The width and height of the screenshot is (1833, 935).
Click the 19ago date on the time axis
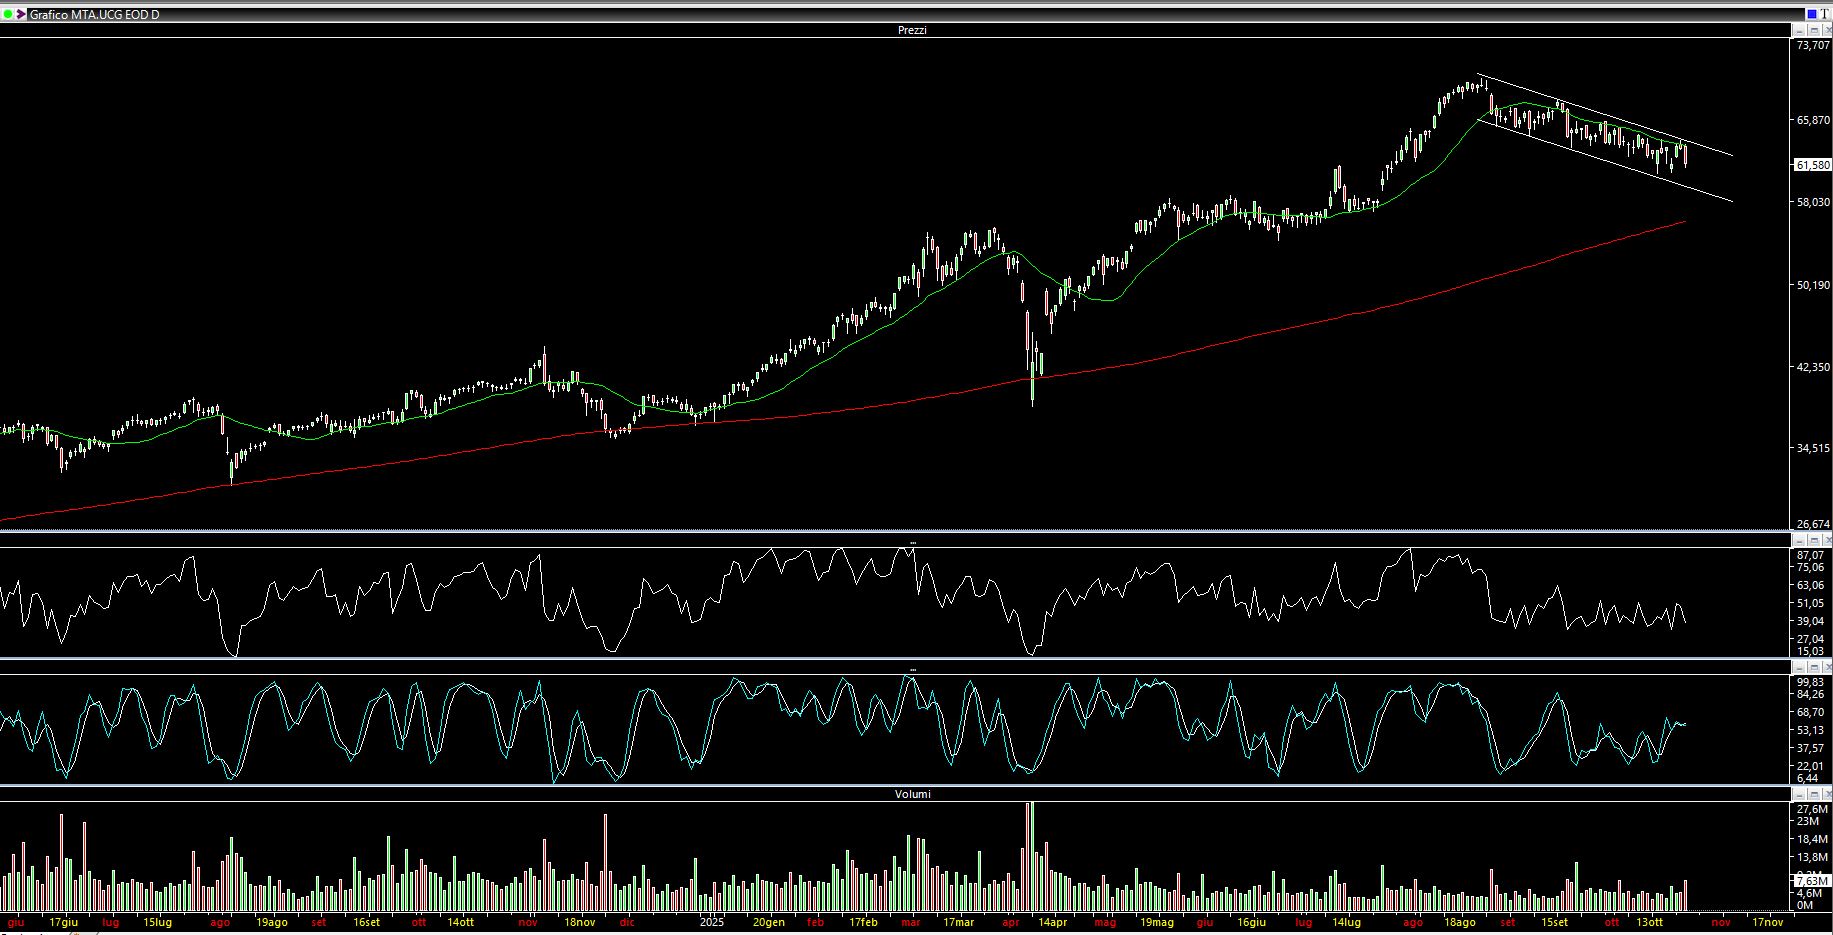(271, 922)
